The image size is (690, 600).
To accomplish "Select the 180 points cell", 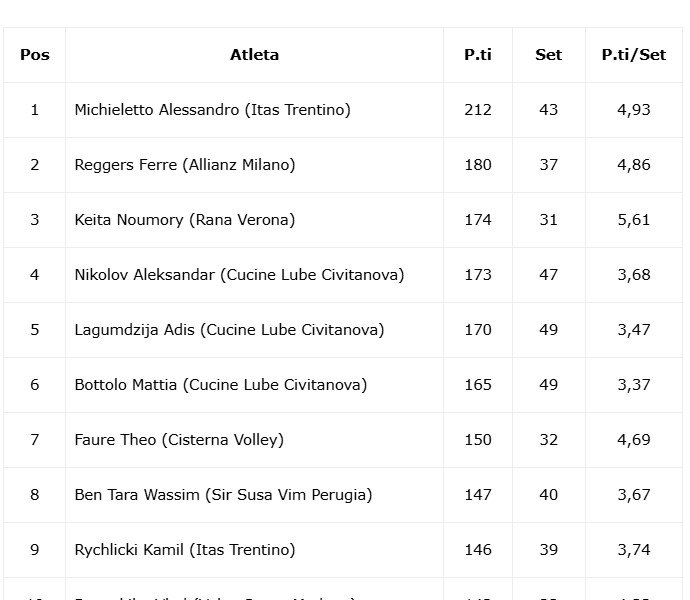I will point(478,165).
